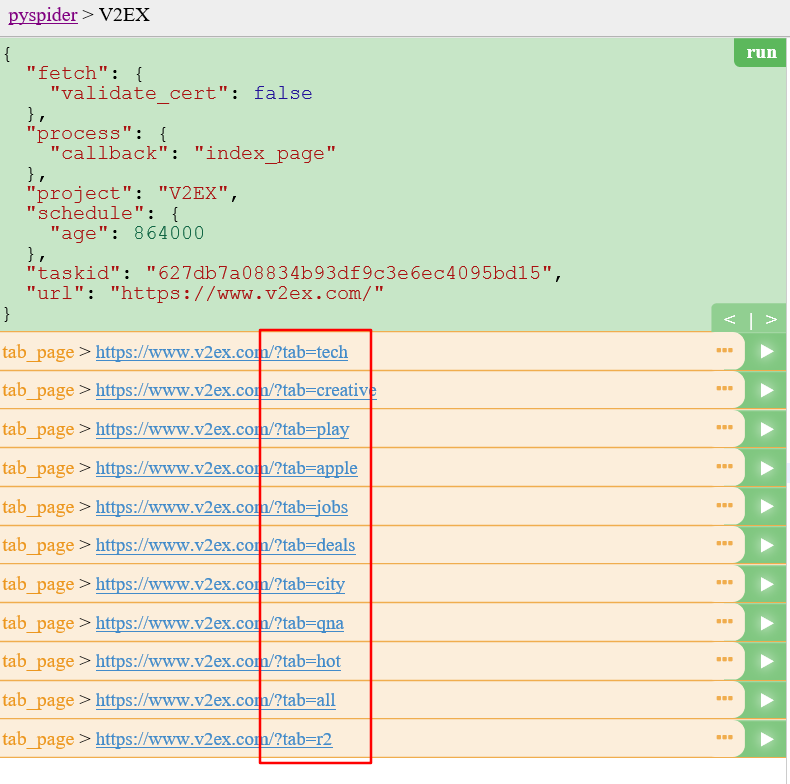Image resolution: width=790 pixels, height=784 pixels.
Task: Run the task for ?tab=tech row
Action: 767,351
